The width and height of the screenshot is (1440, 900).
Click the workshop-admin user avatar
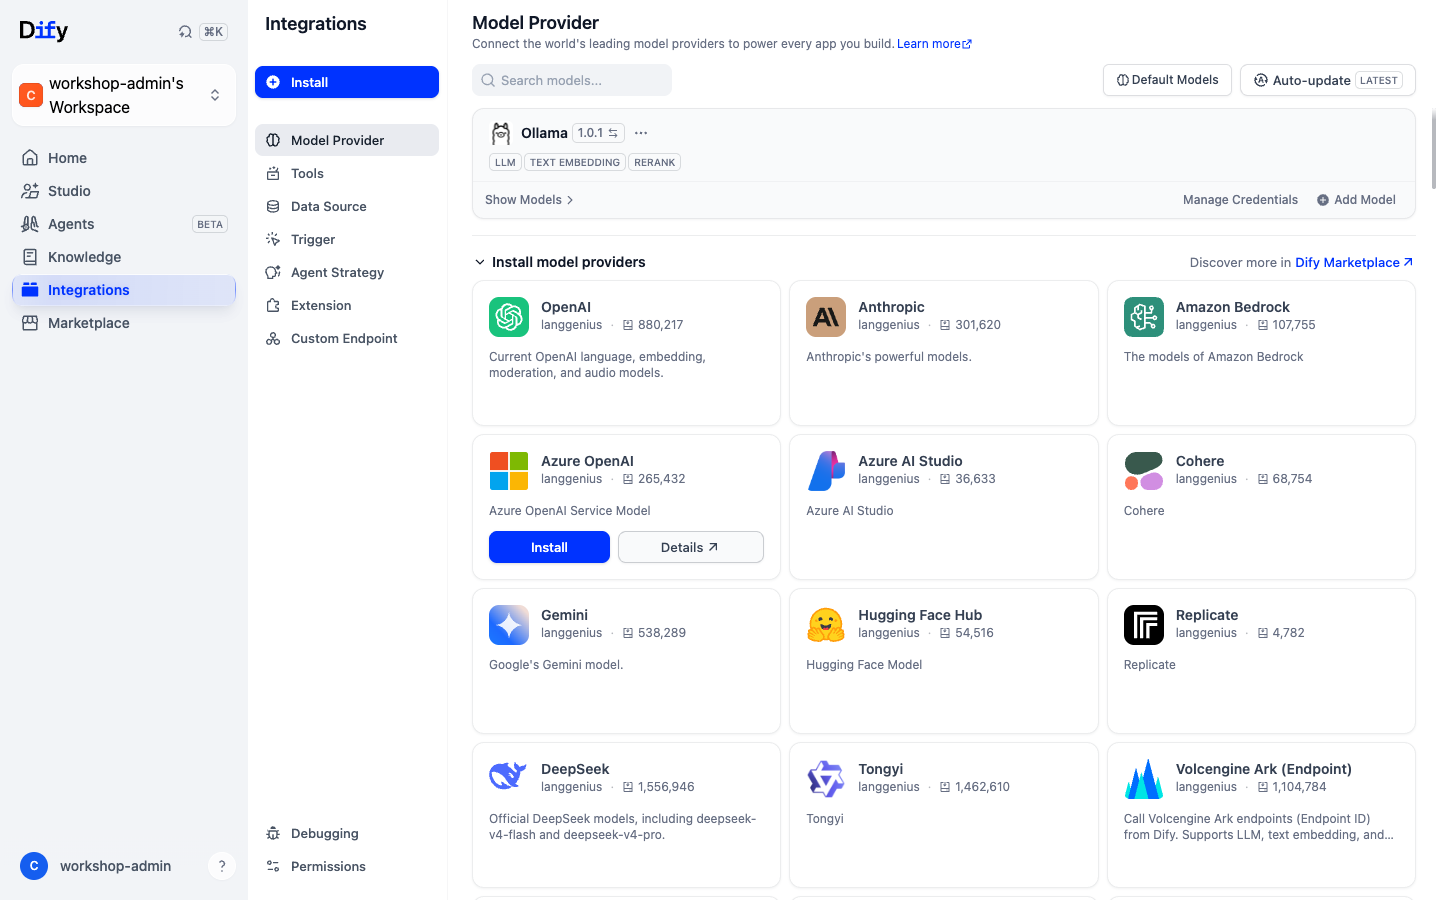coord(34,866)
